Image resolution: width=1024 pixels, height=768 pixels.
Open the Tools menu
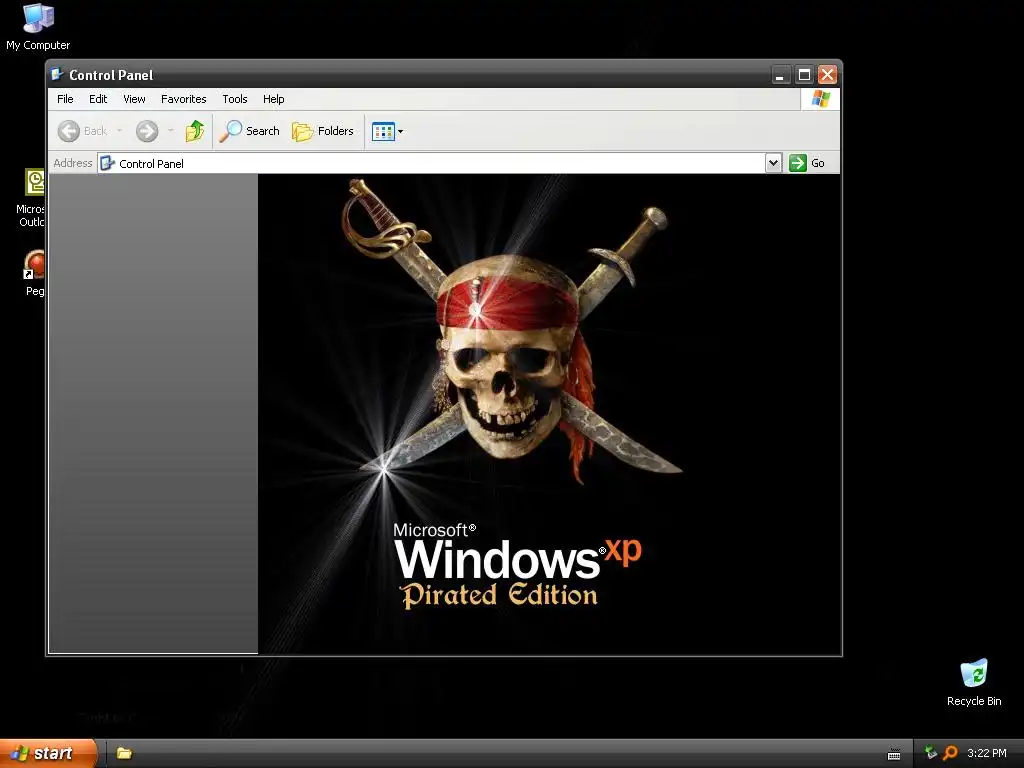pos(234,99)
